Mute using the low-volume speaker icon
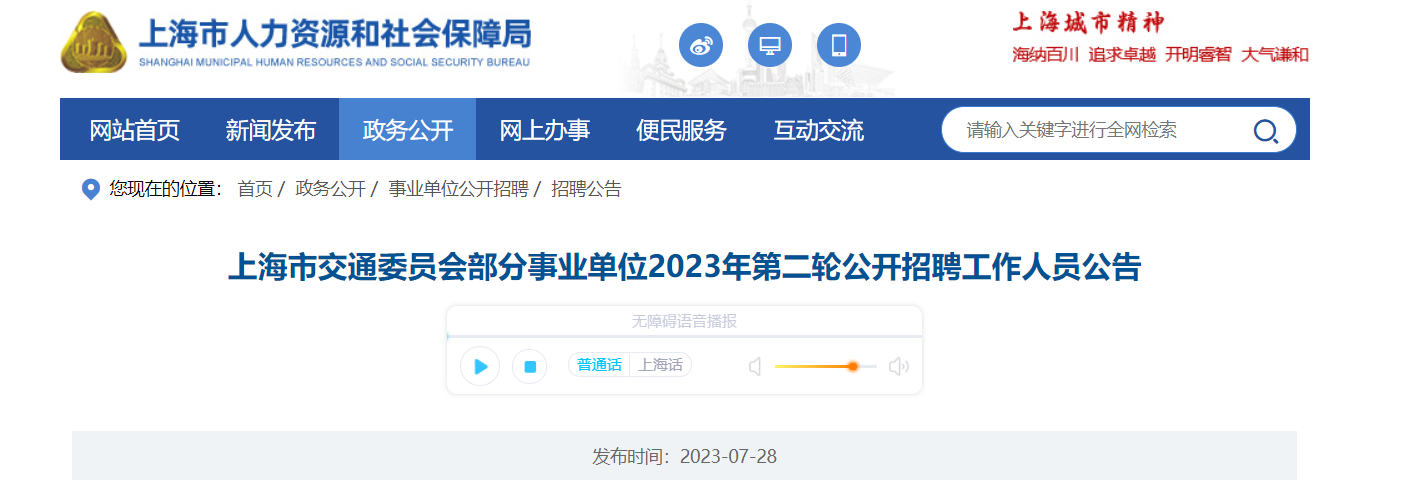 [755, 367]
